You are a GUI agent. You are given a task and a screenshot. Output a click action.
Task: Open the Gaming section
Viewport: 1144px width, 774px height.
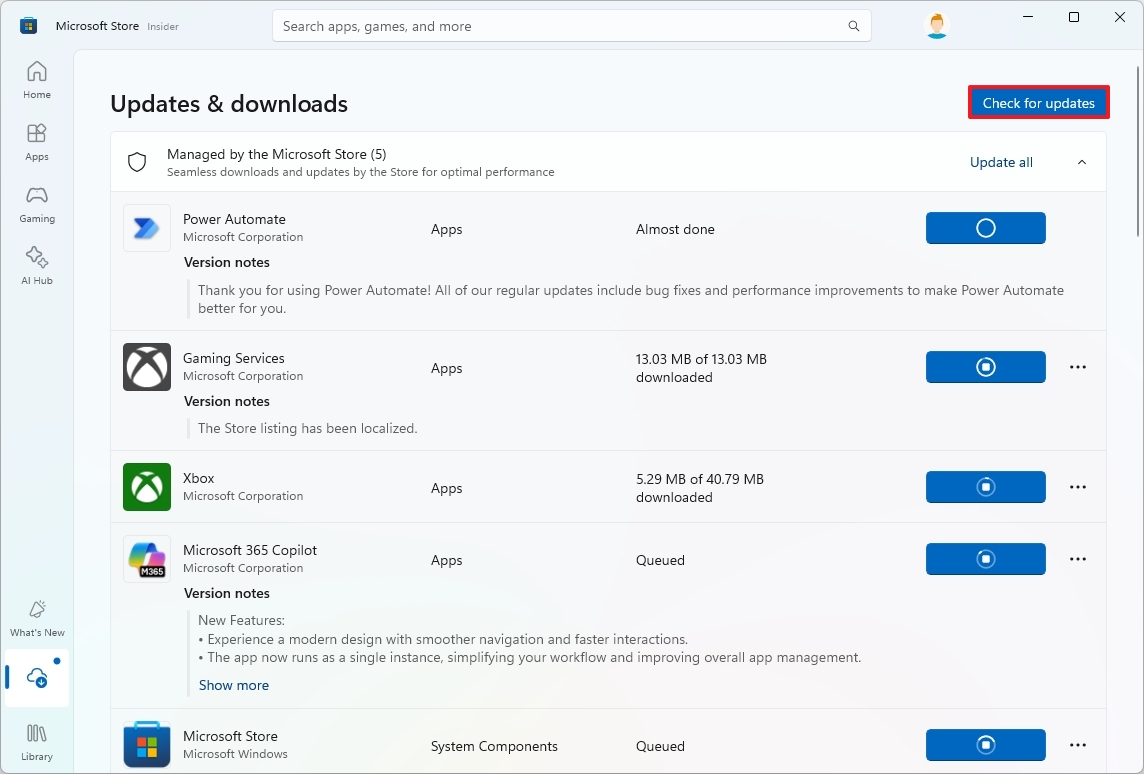[x=36, y=203]
